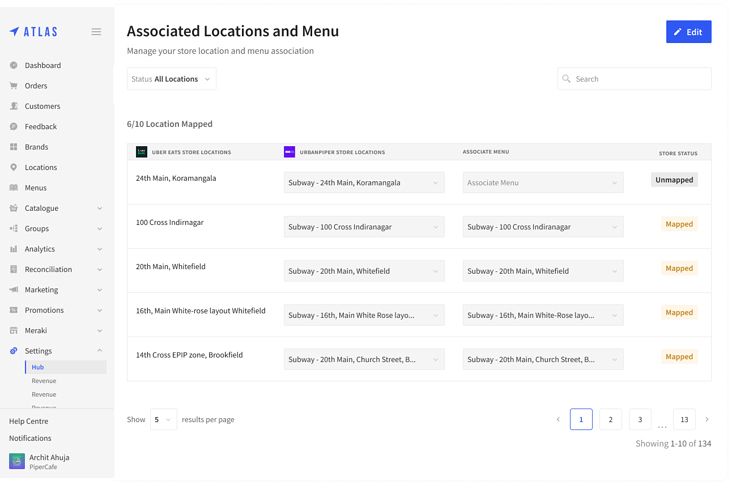Collapse the Settings submenu
The width and height of the screenshot is (732, 485).
point(99,351)
